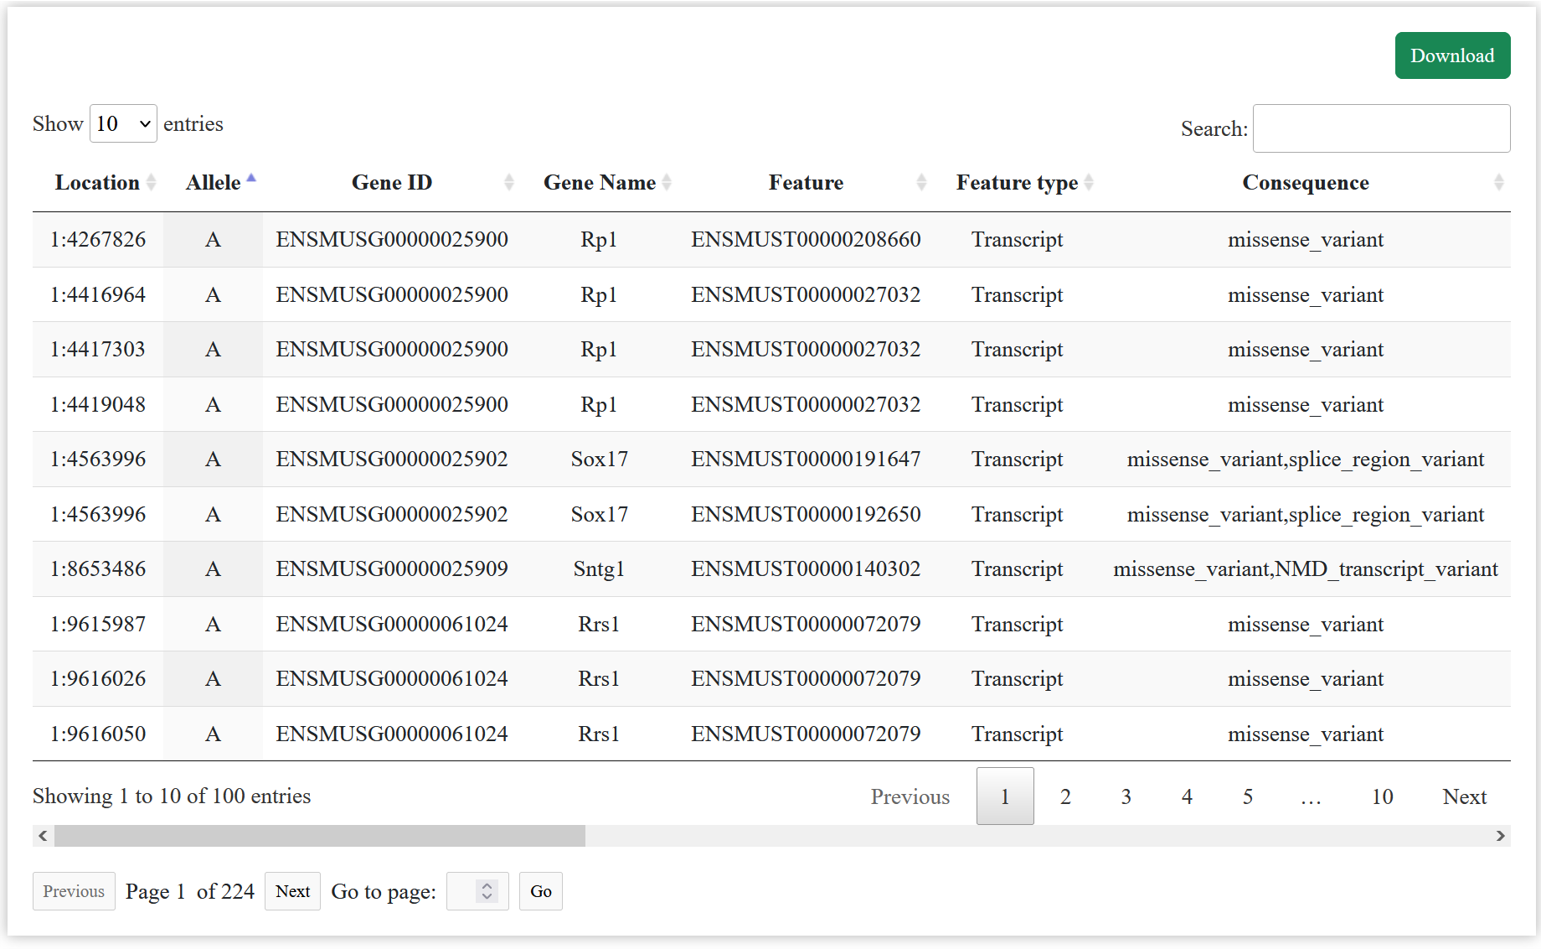Click the horizontal scrollbar thumb

coord(320,836)
